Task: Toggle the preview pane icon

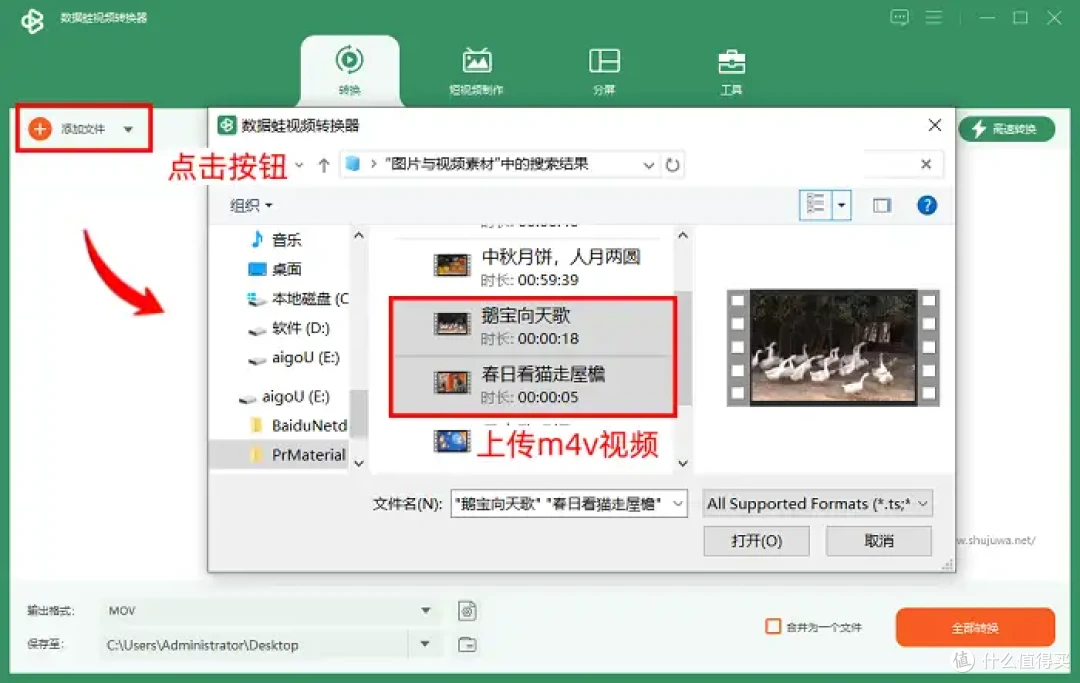Action: coord(882,205)
